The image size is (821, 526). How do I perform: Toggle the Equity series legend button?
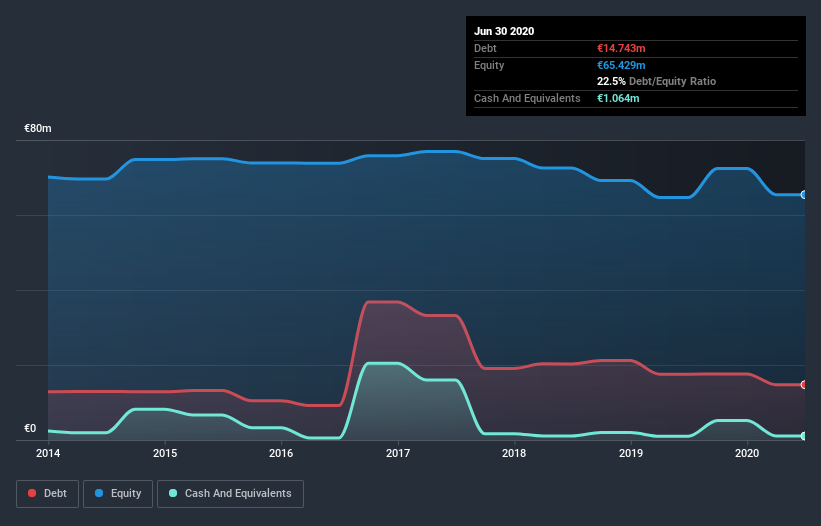[x=118, y=494]
